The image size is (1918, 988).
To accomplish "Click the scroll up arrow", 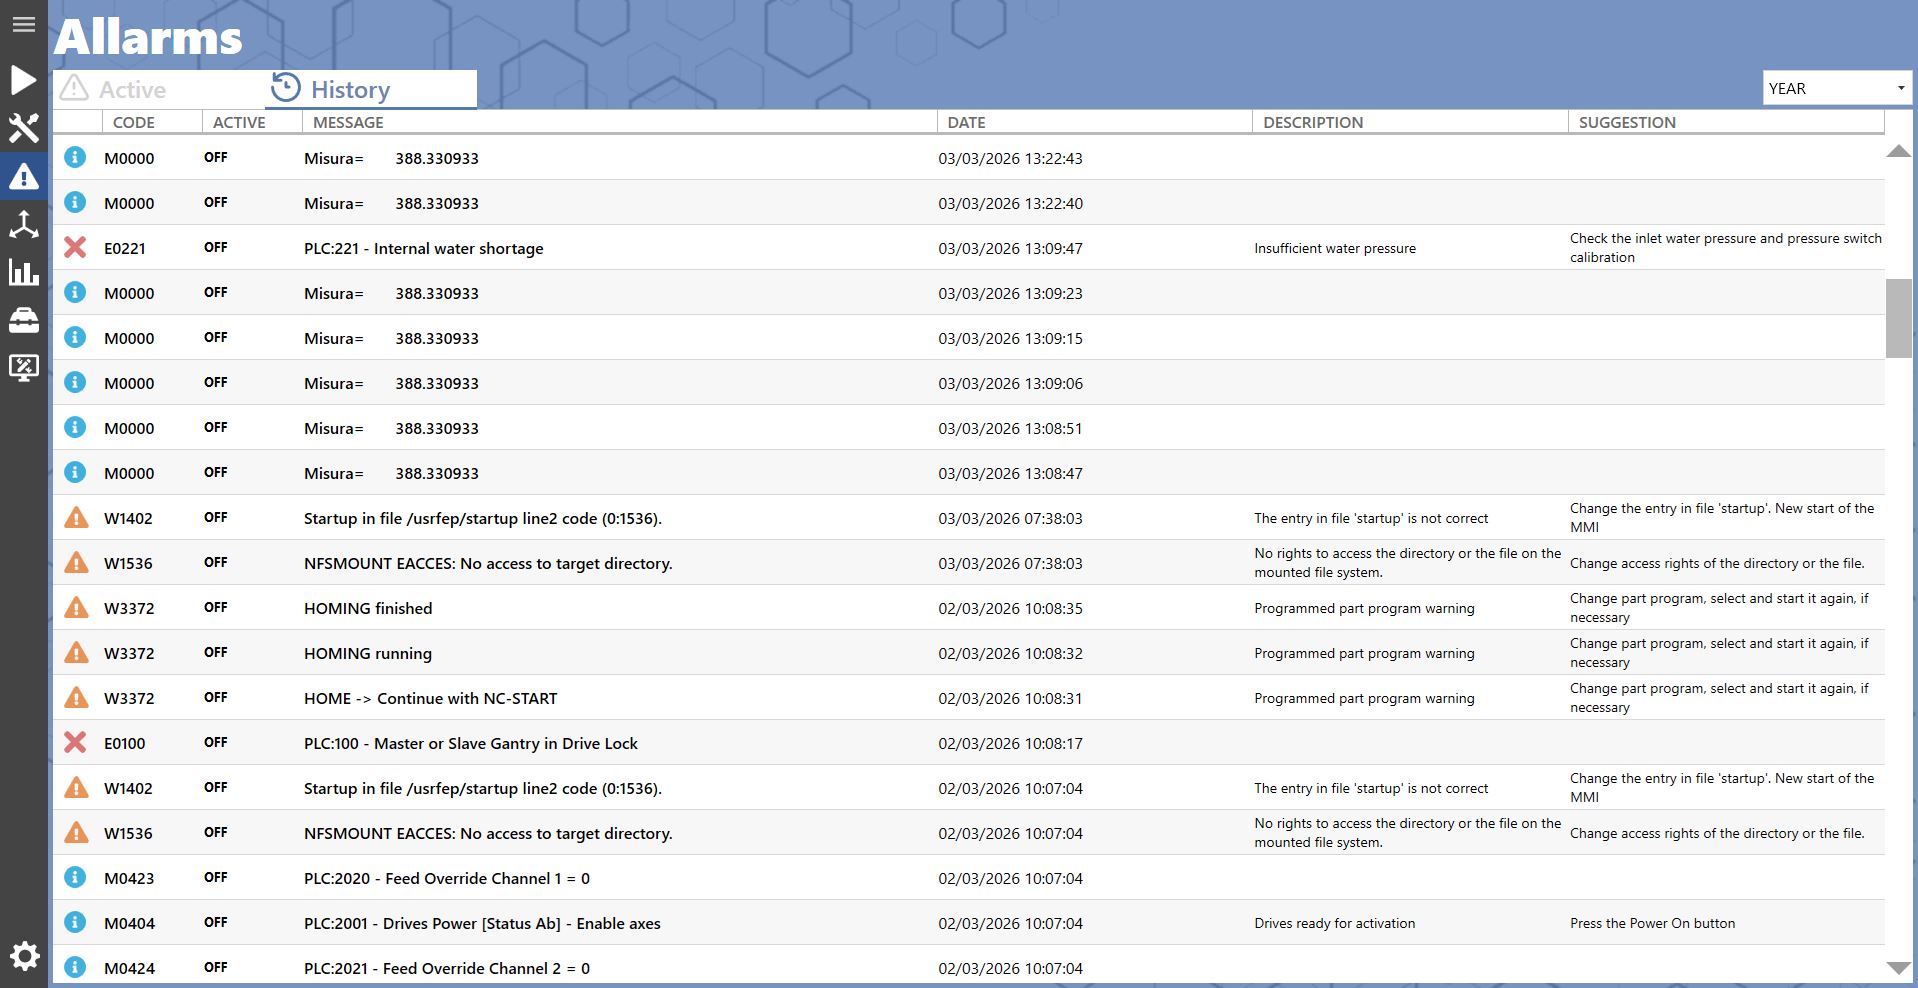I will coord(1898,151).
